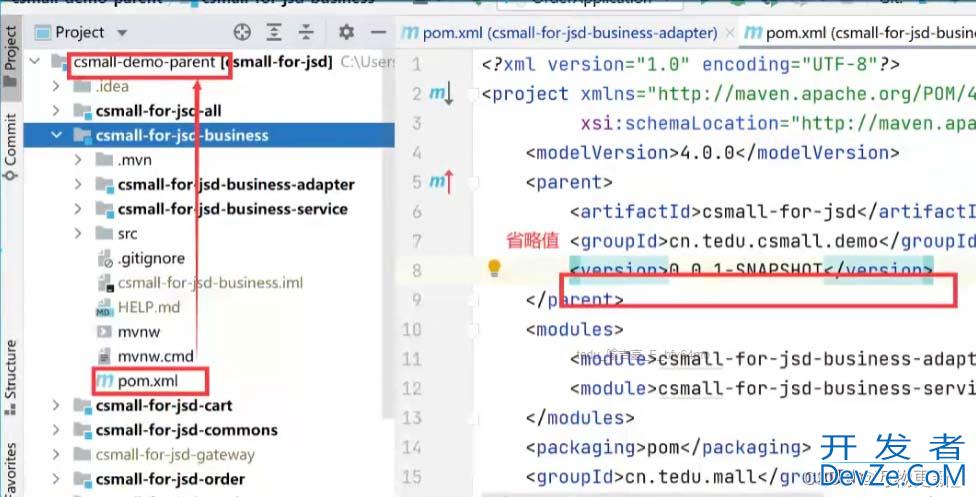Select the HELP.md file
This screenshot has height=497, width=976.
pos(209,307)
